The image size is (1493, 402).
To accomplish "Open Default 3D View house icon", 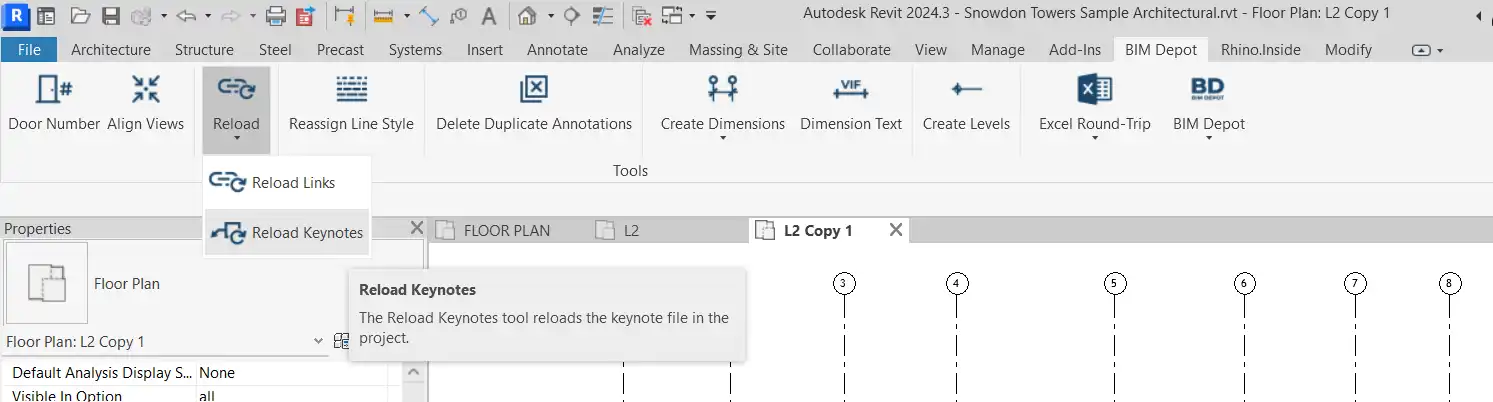I will coord(527,15).
